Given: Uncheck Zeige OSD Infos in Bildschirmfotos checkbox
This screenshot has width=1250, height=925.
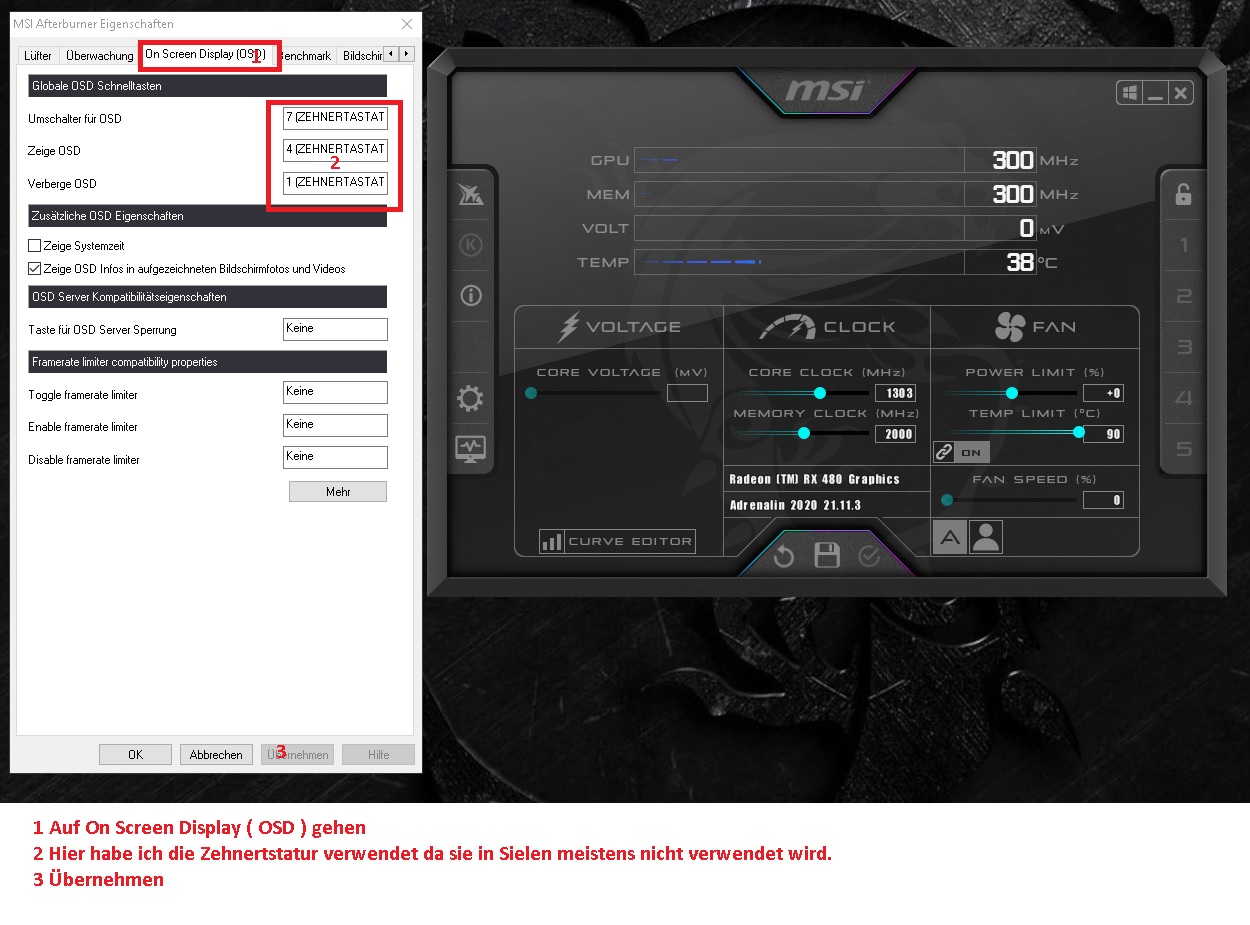Looking at the screenshot, I should [35, 269].
